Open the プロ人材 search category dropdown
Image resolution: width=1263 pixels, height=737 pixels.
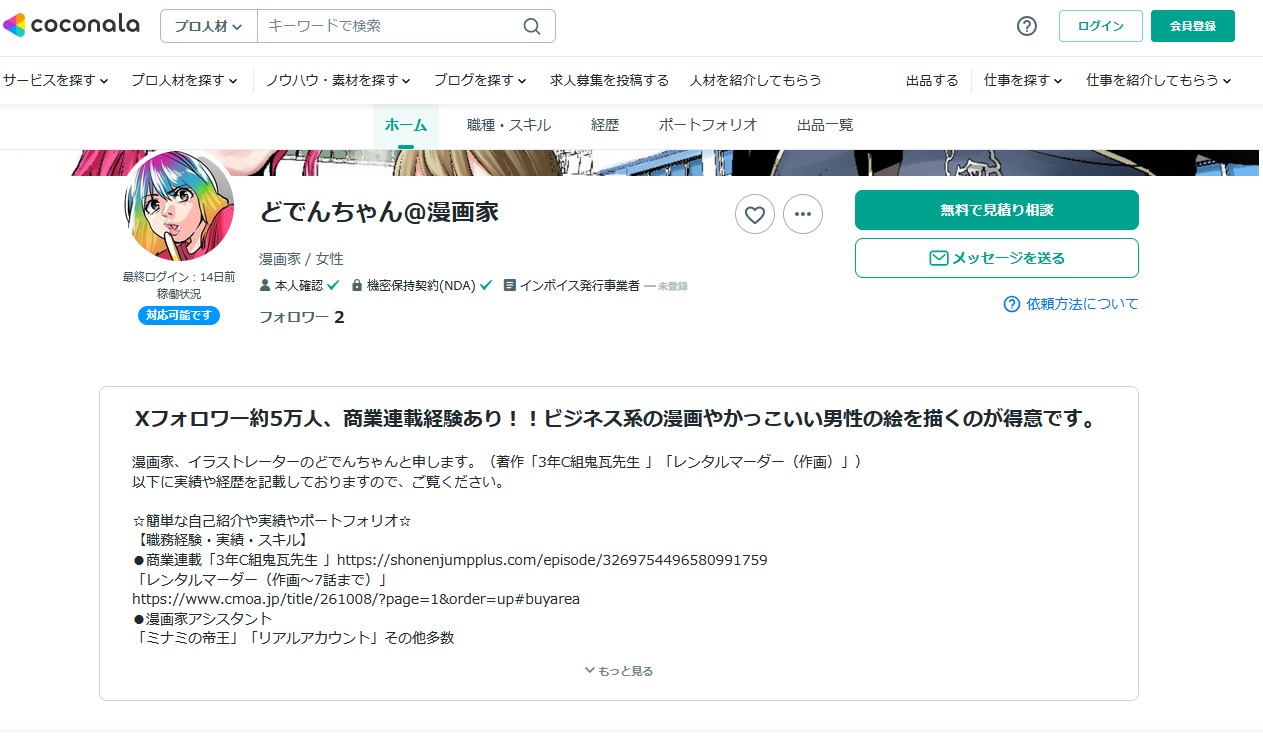[x=209, y=26]
